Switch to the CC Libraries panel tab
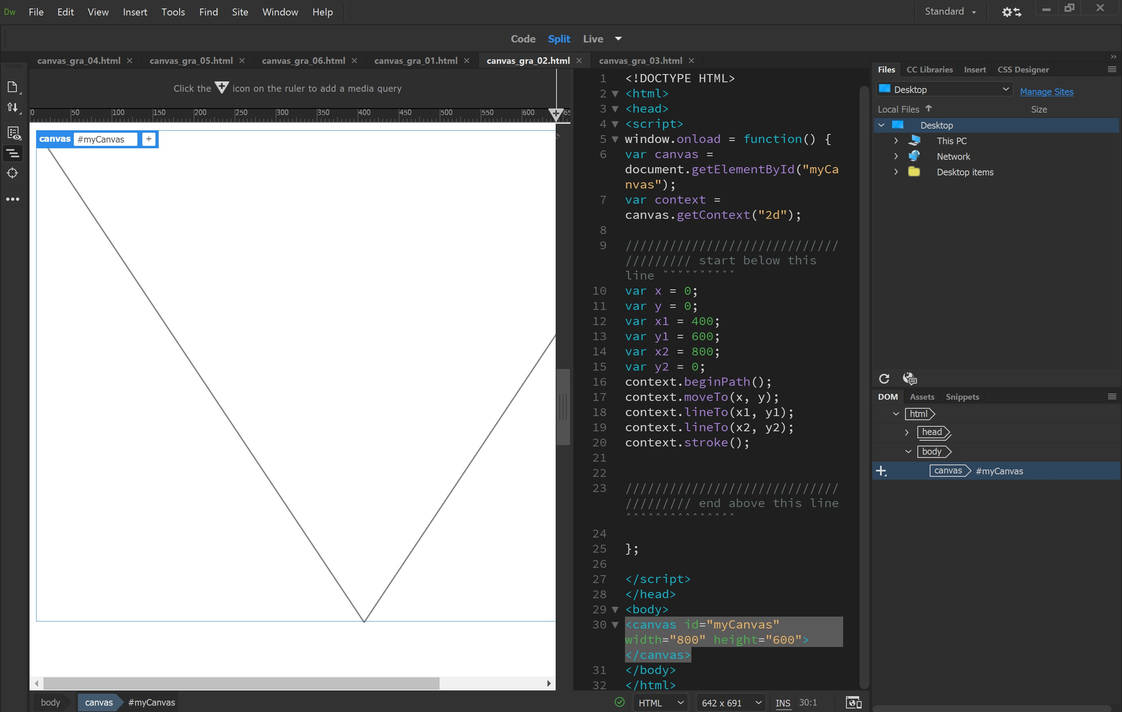The image size is (1122, 712). (x=930, y=69)
